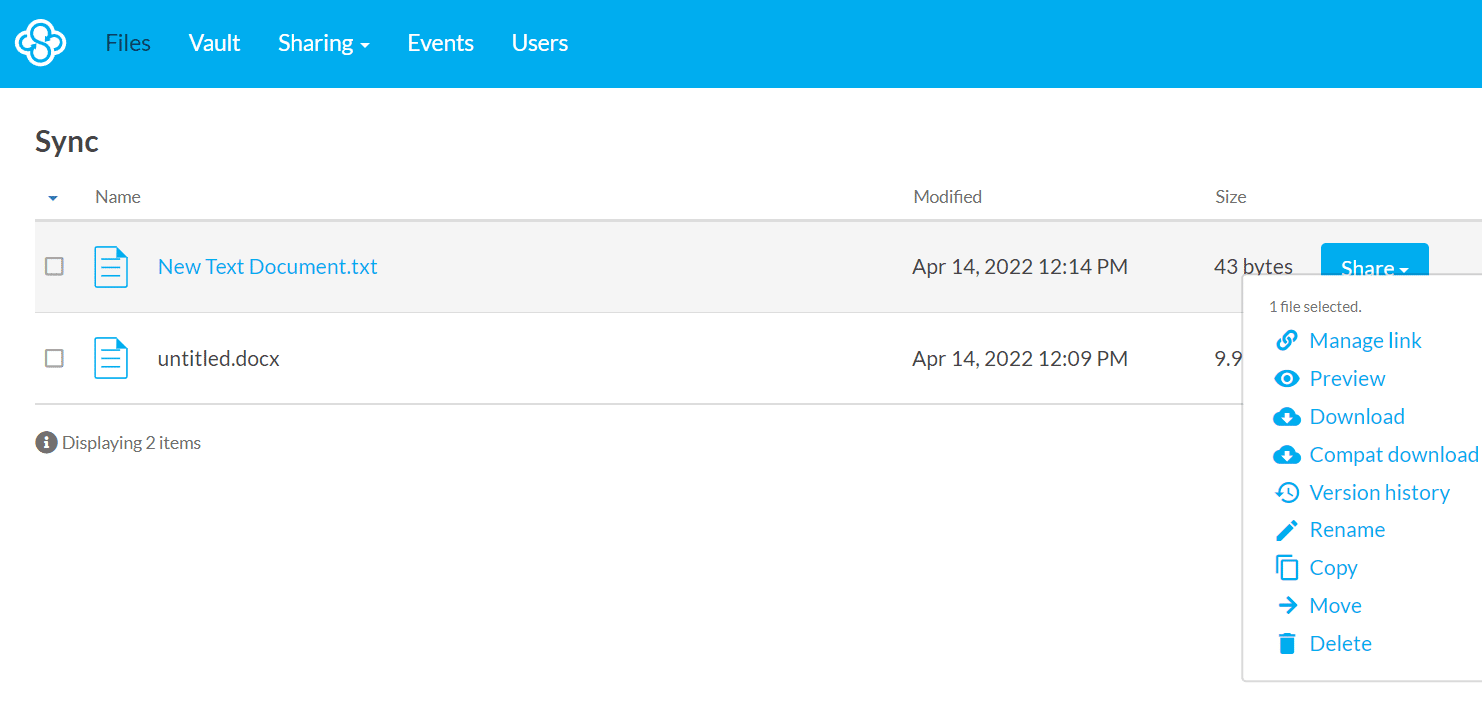Click the Delete trash can icon
Image resolution: width=1482 pixels, height=703 pixels.
tap(1287, 644)
